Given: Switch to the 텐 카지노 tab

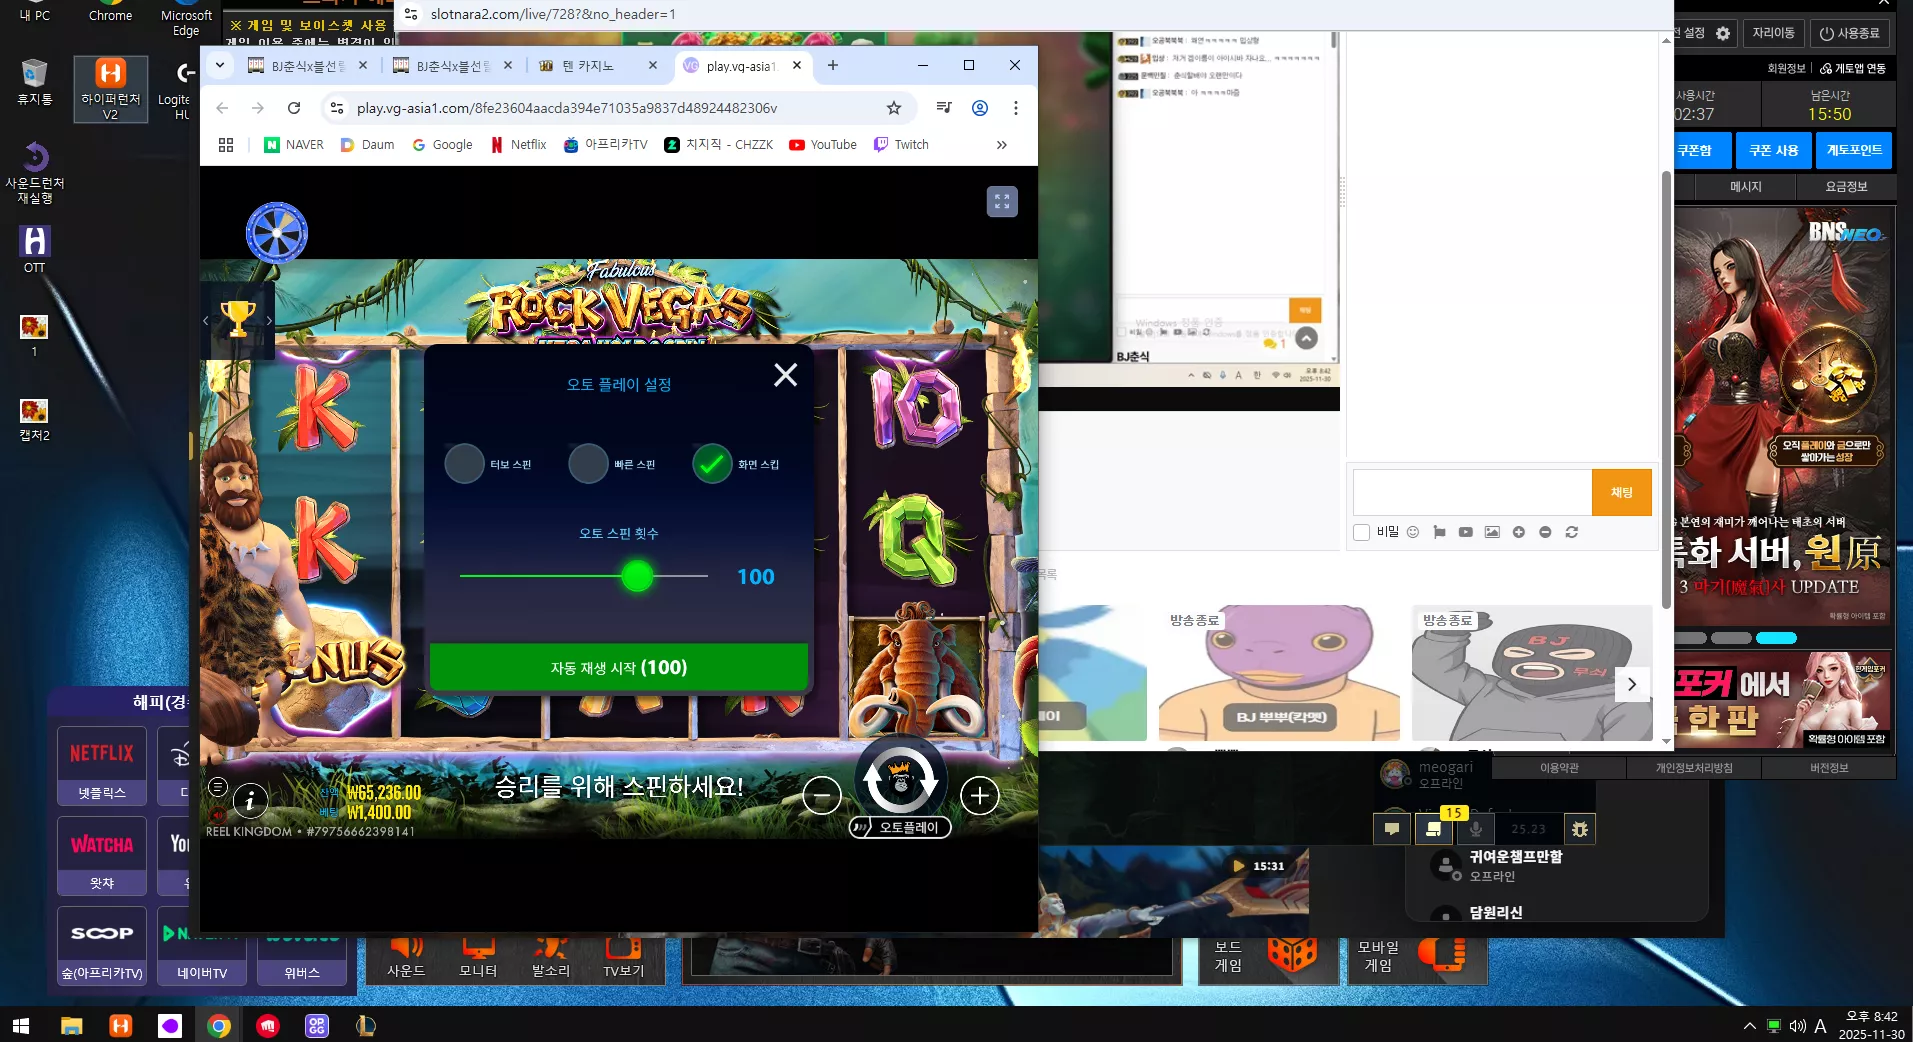Looking at the screenshot, I should pyautogui.click(x=598, y=66).
